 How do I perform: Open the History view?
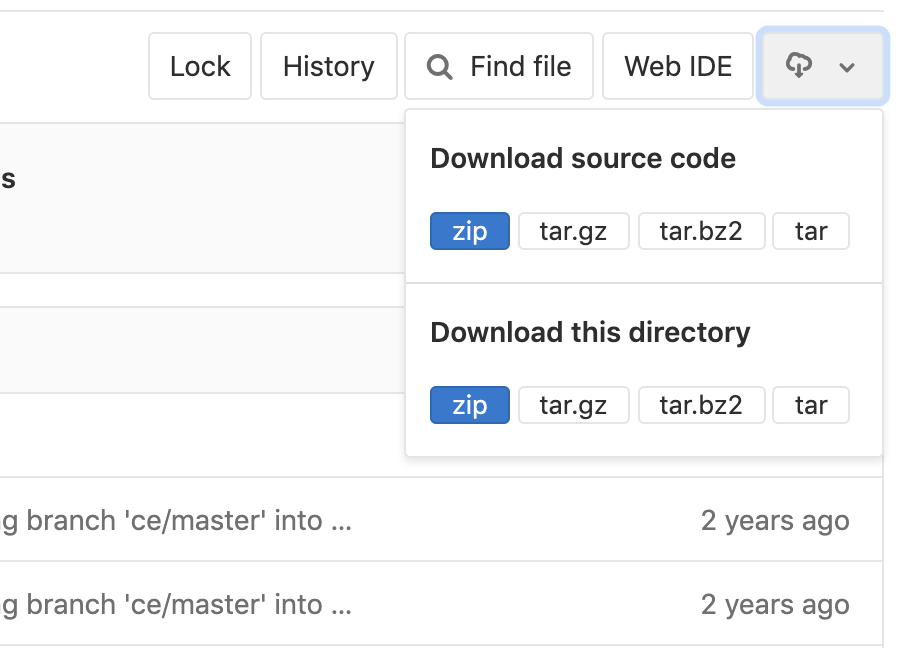(x=328, y=66)
